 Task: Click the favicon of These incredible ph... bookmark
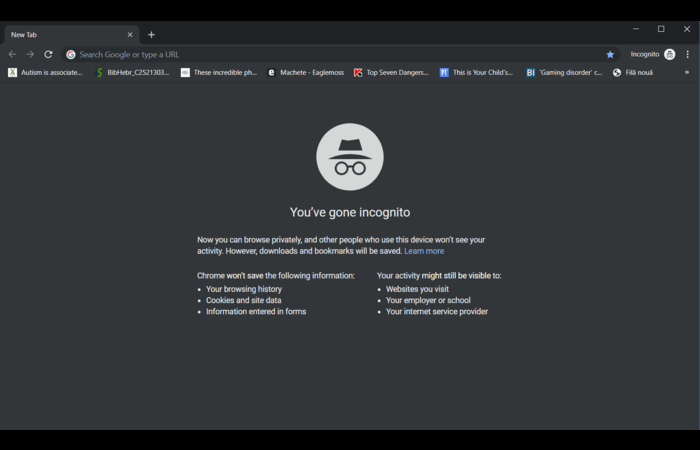(185, 72)
